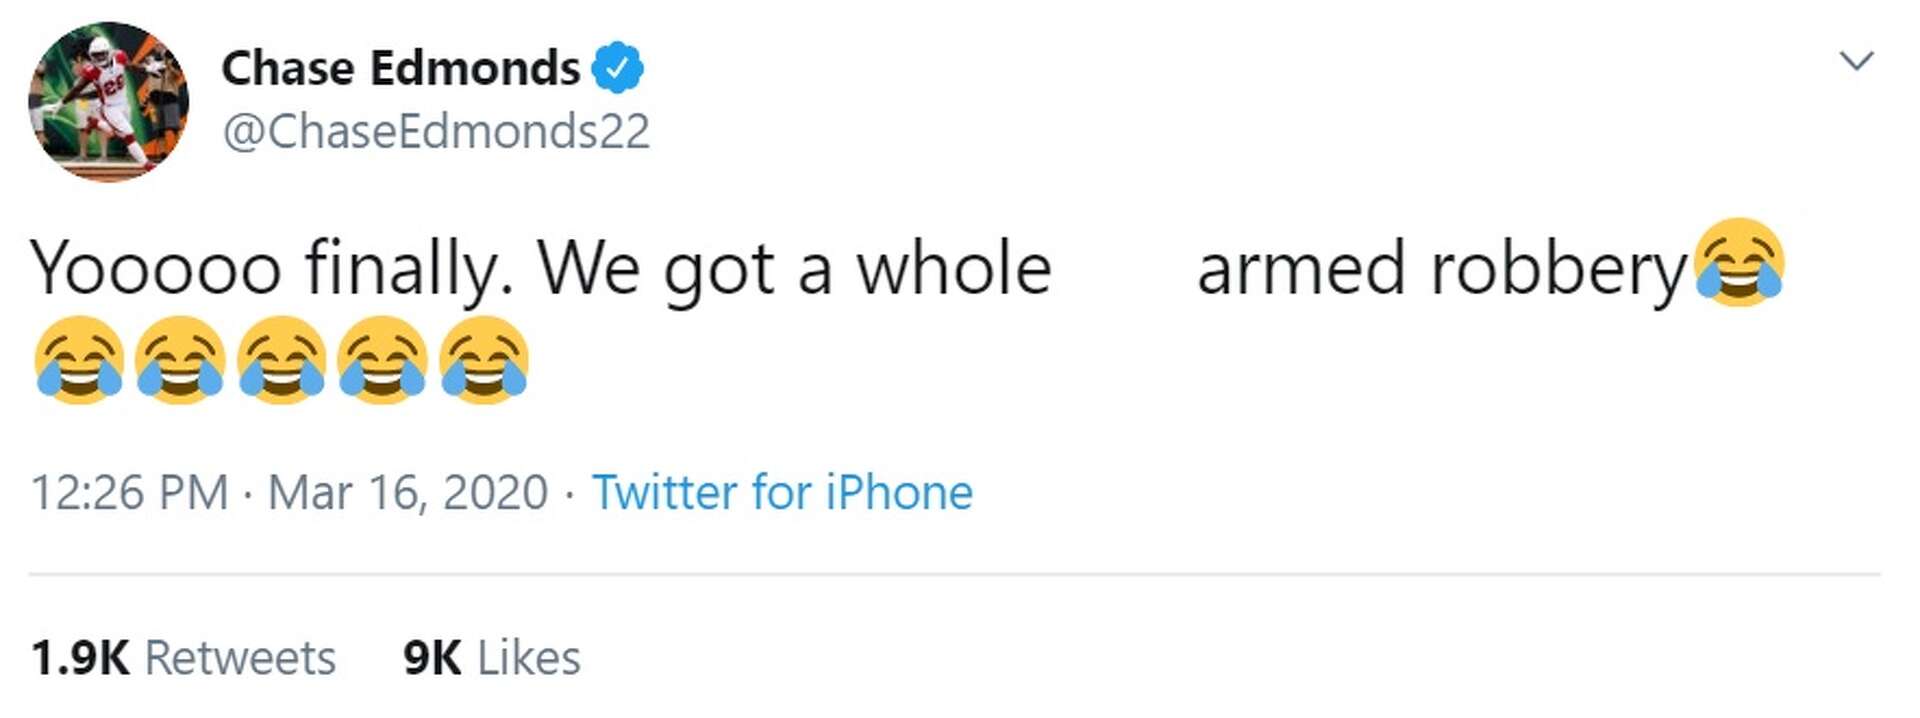Click Chase Edmonds' profile avatar picture
Image resolution: width=1920 pixels, height=718 pixels.
point(108,101)
